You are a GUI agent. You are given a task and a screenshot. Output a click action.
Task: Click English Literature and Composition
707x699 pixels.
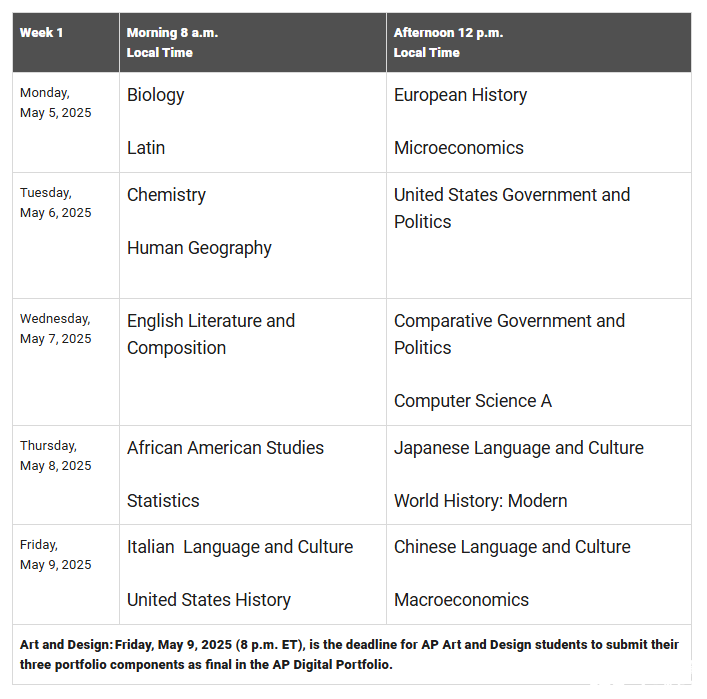pyautogui.click(x=211, y=334)
